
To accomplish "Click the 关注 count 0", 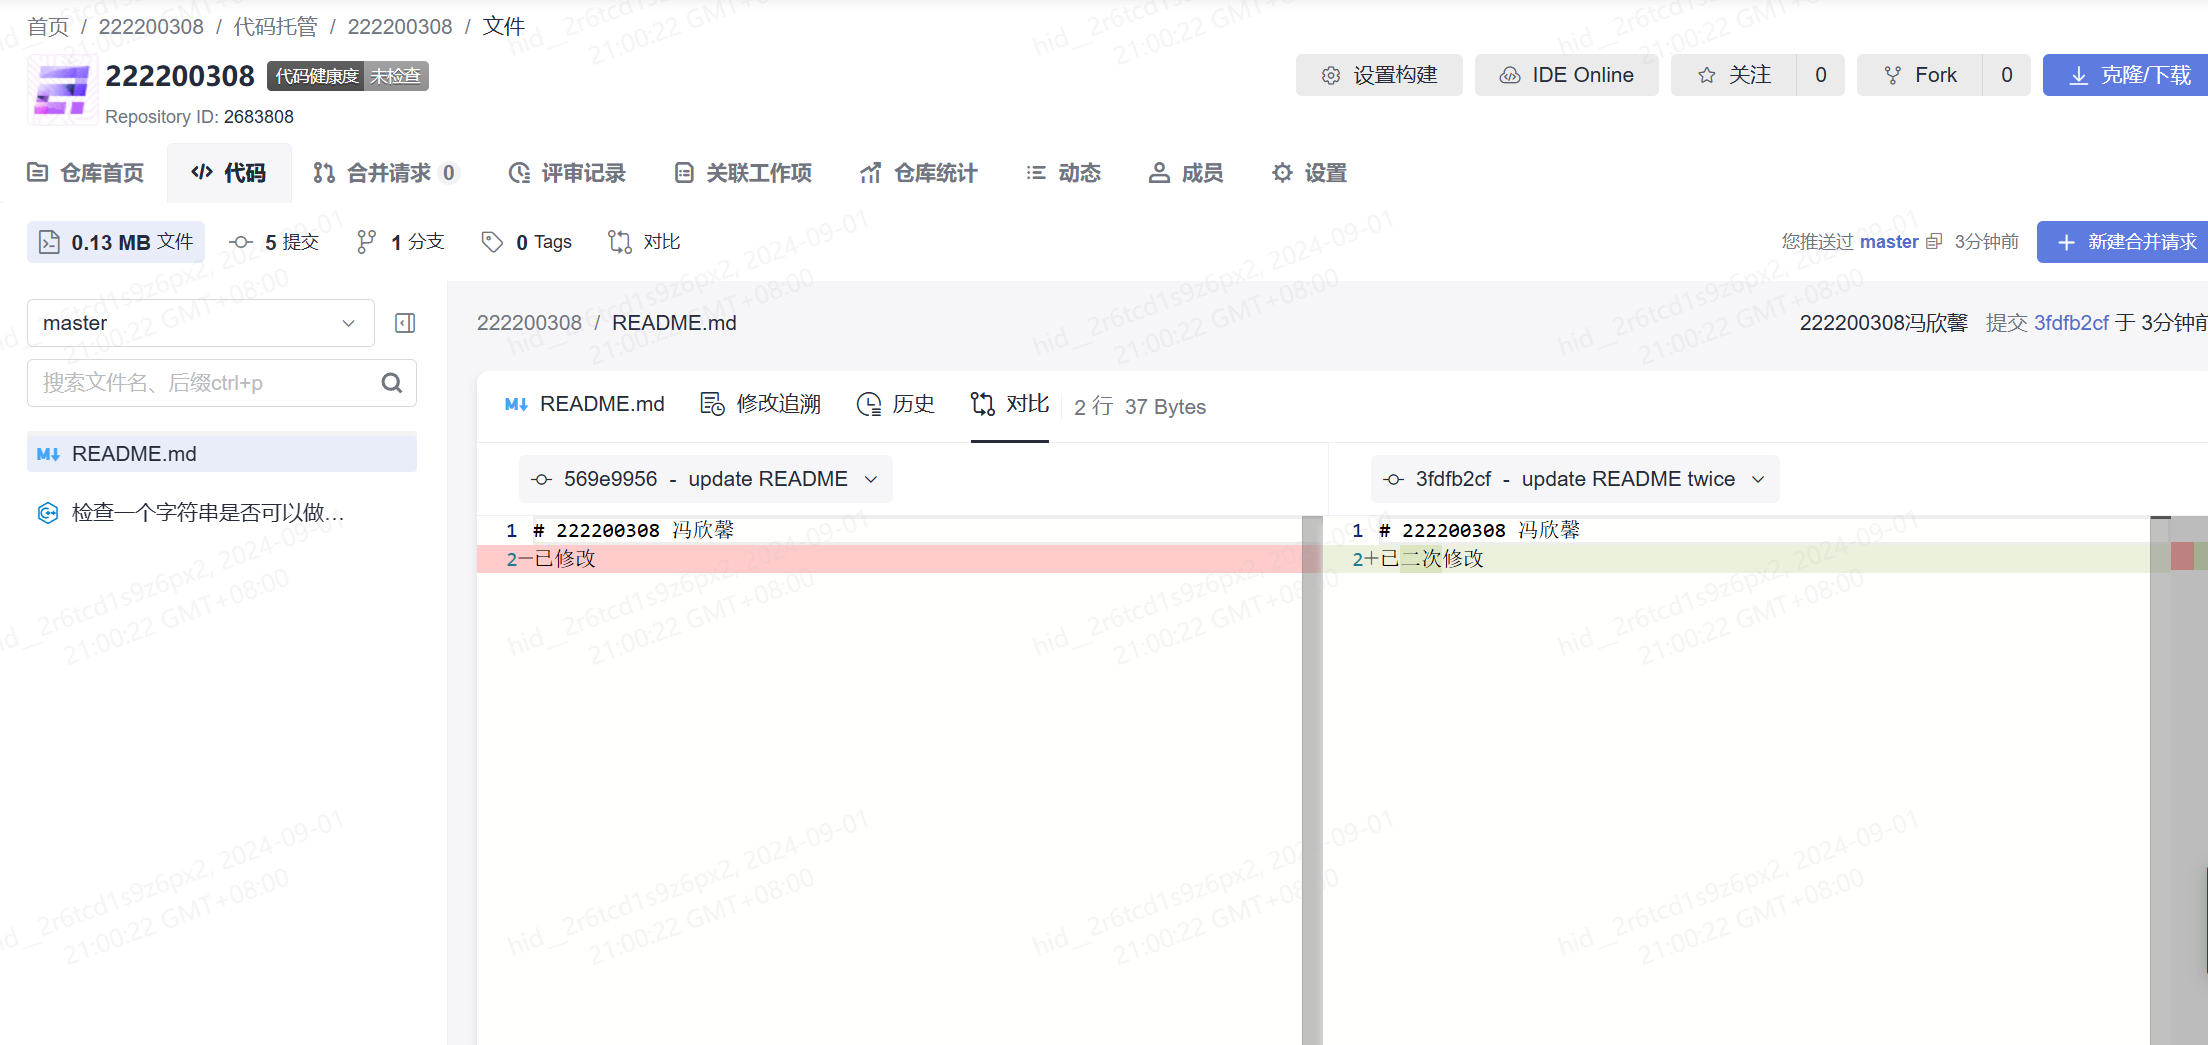I will coord(1821,75).
